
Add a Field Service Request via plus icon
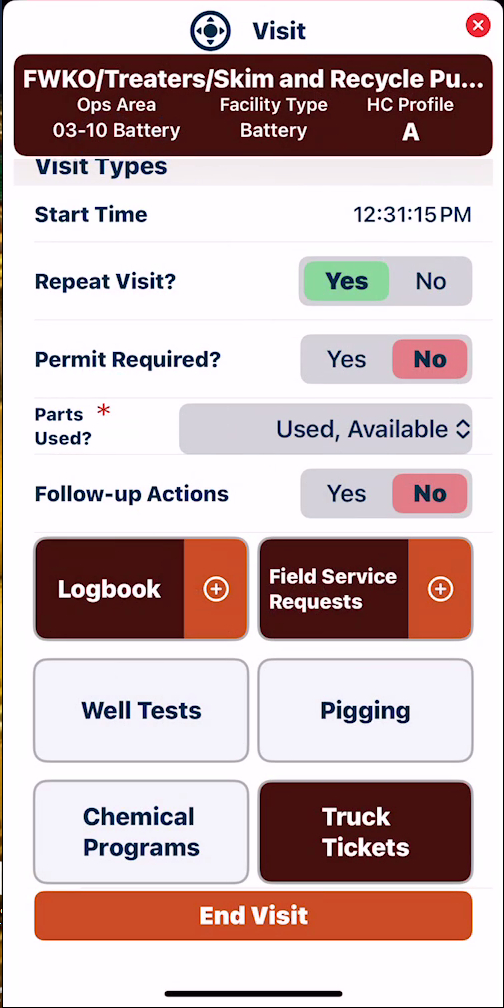click(x=440, y=589)
